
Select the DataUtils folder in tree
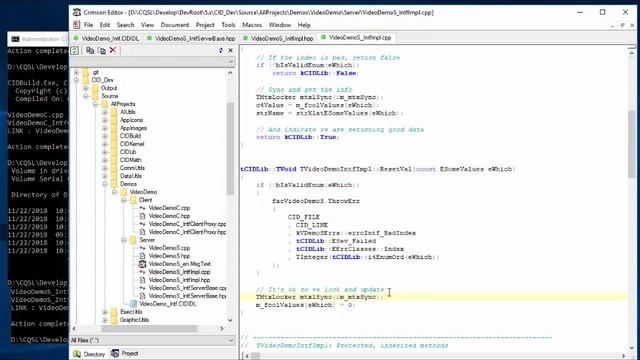pyautogui.click(x=131, y=176)
